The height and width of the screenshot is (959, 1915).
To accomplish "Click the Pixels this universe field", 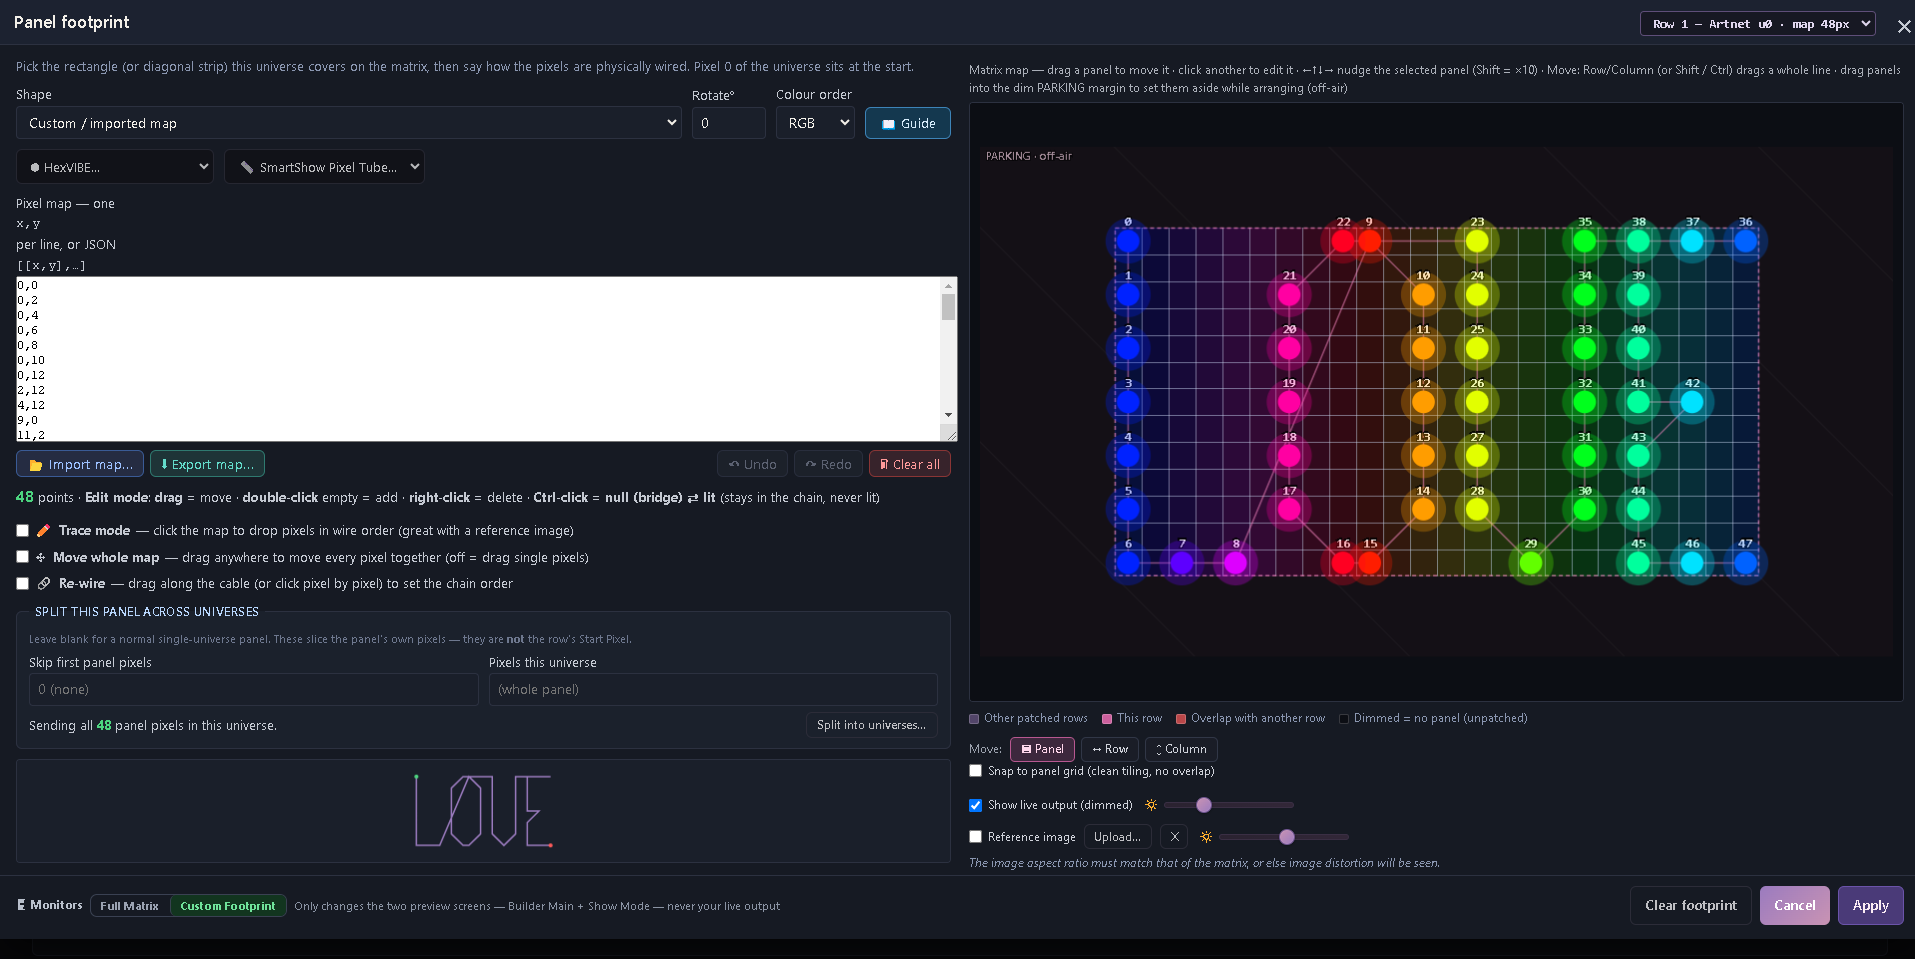I will coord(713,689).
